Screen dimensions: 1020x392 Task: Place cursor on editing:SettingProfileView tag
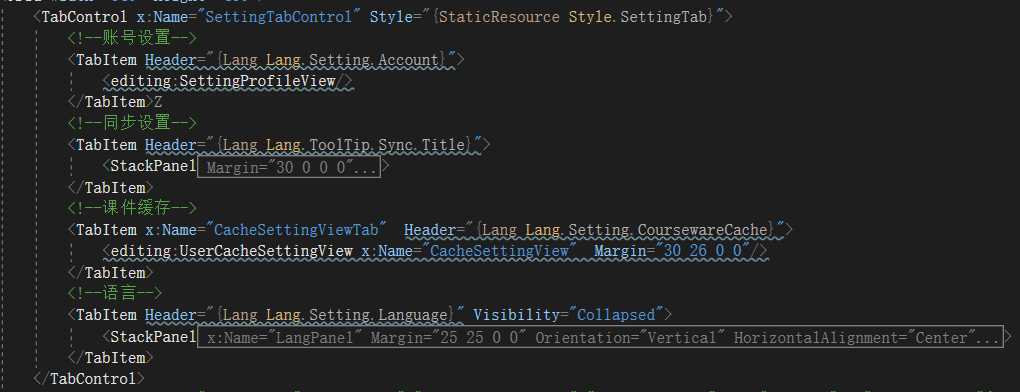[x=222, y=82]
